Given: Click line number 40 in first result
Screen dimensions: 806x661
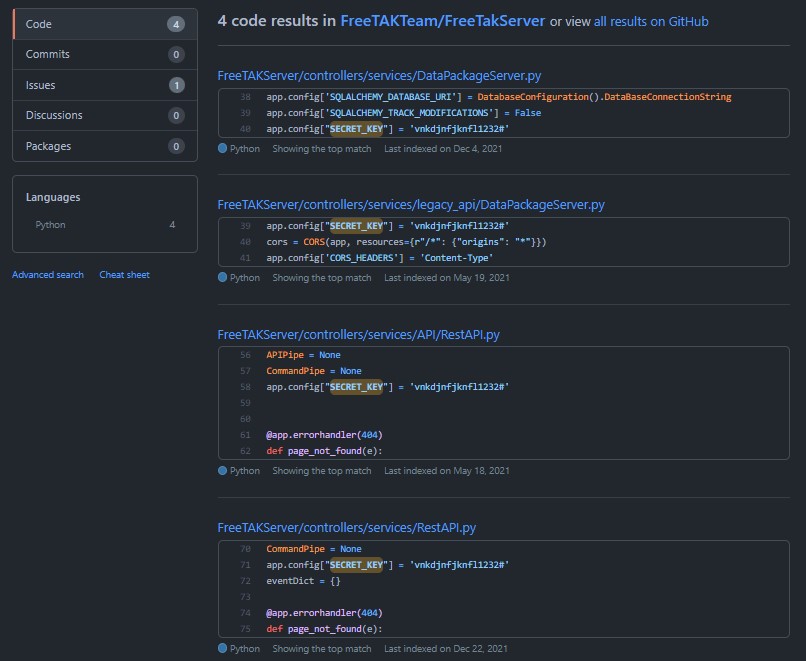Looking at the screenshot, I should 245,129.
